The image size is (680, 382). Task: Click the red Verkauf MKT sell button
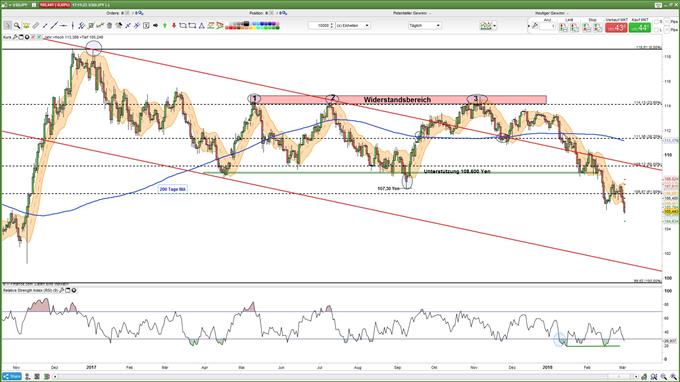pyautogui.click(x=616, y=28)
